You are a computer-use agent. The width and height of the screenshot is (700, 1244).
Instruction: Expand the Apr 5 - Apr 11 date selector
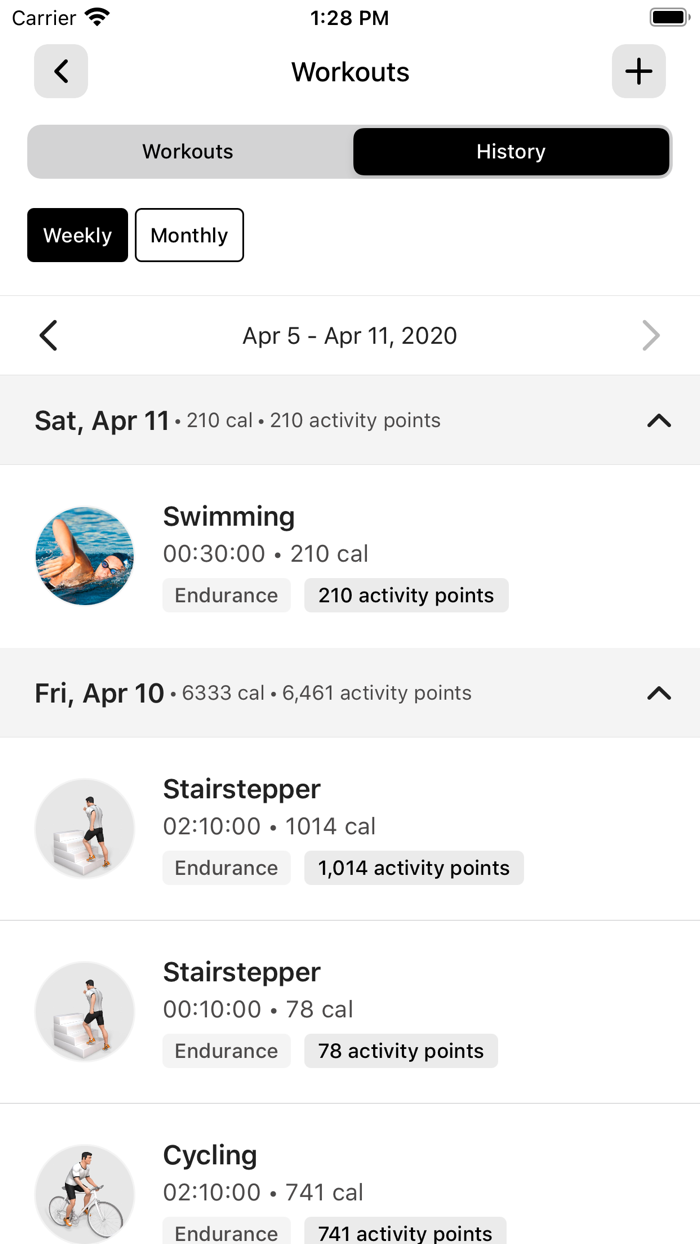click(350, 335)
